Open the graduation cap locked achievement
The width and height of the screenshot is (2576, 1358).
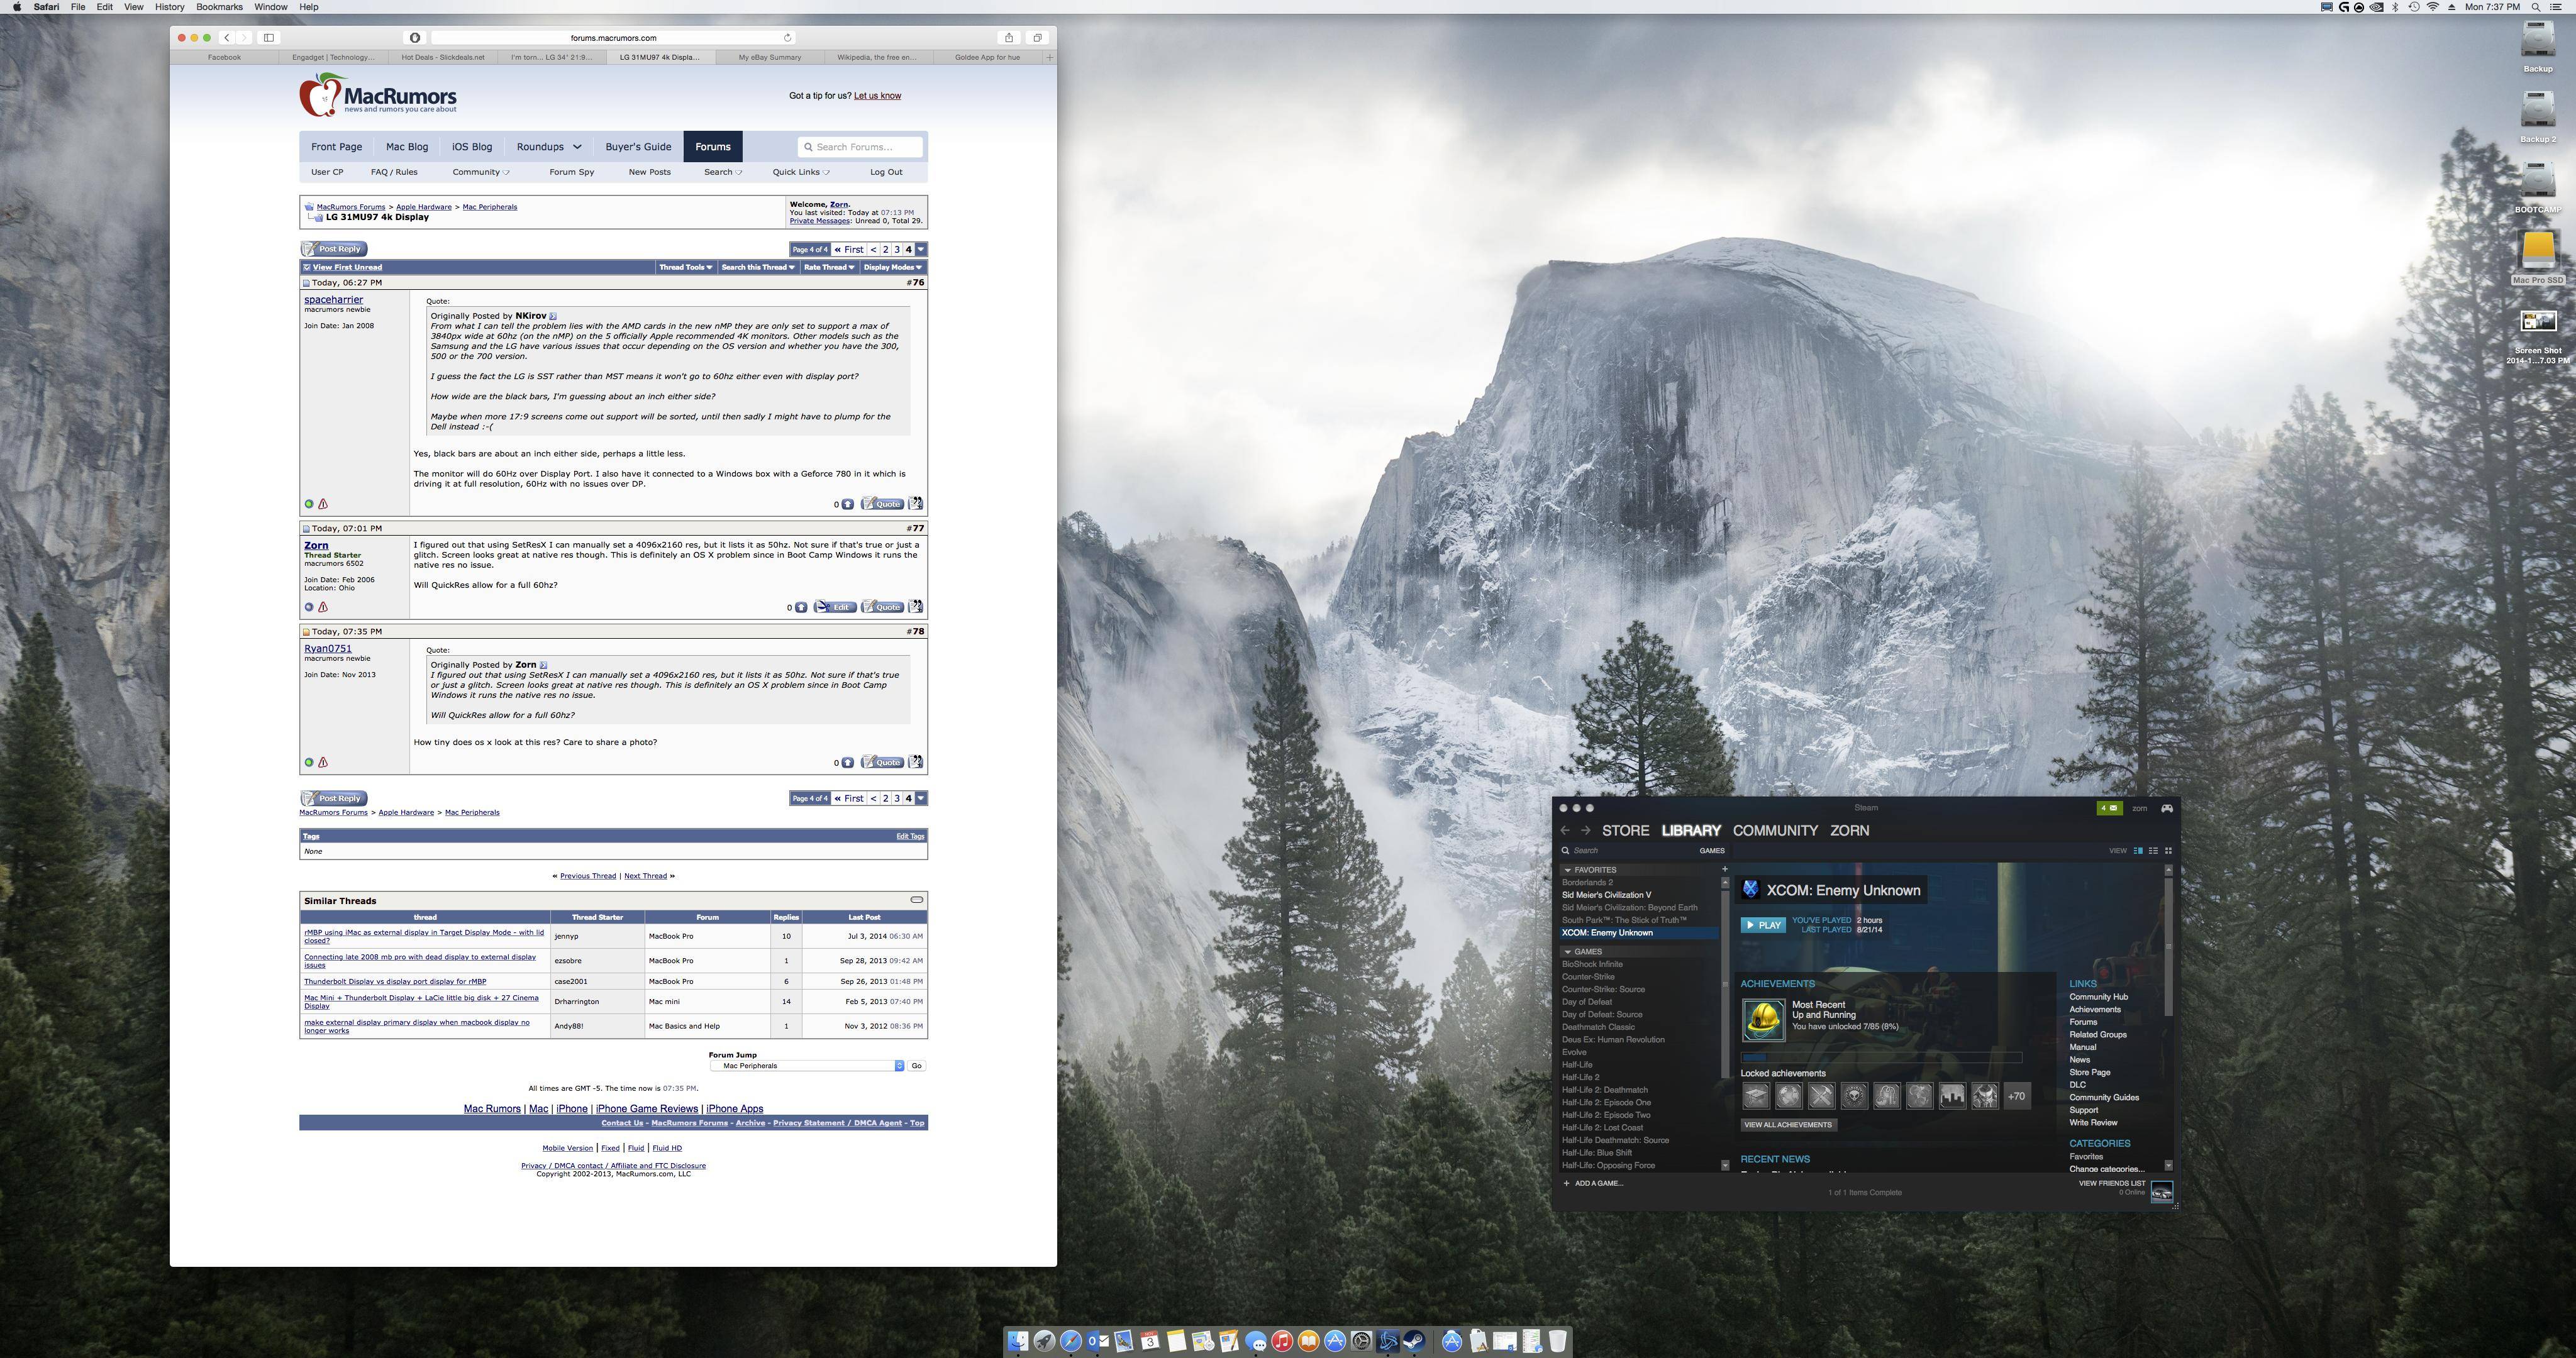click(x=1756, y=1096)
